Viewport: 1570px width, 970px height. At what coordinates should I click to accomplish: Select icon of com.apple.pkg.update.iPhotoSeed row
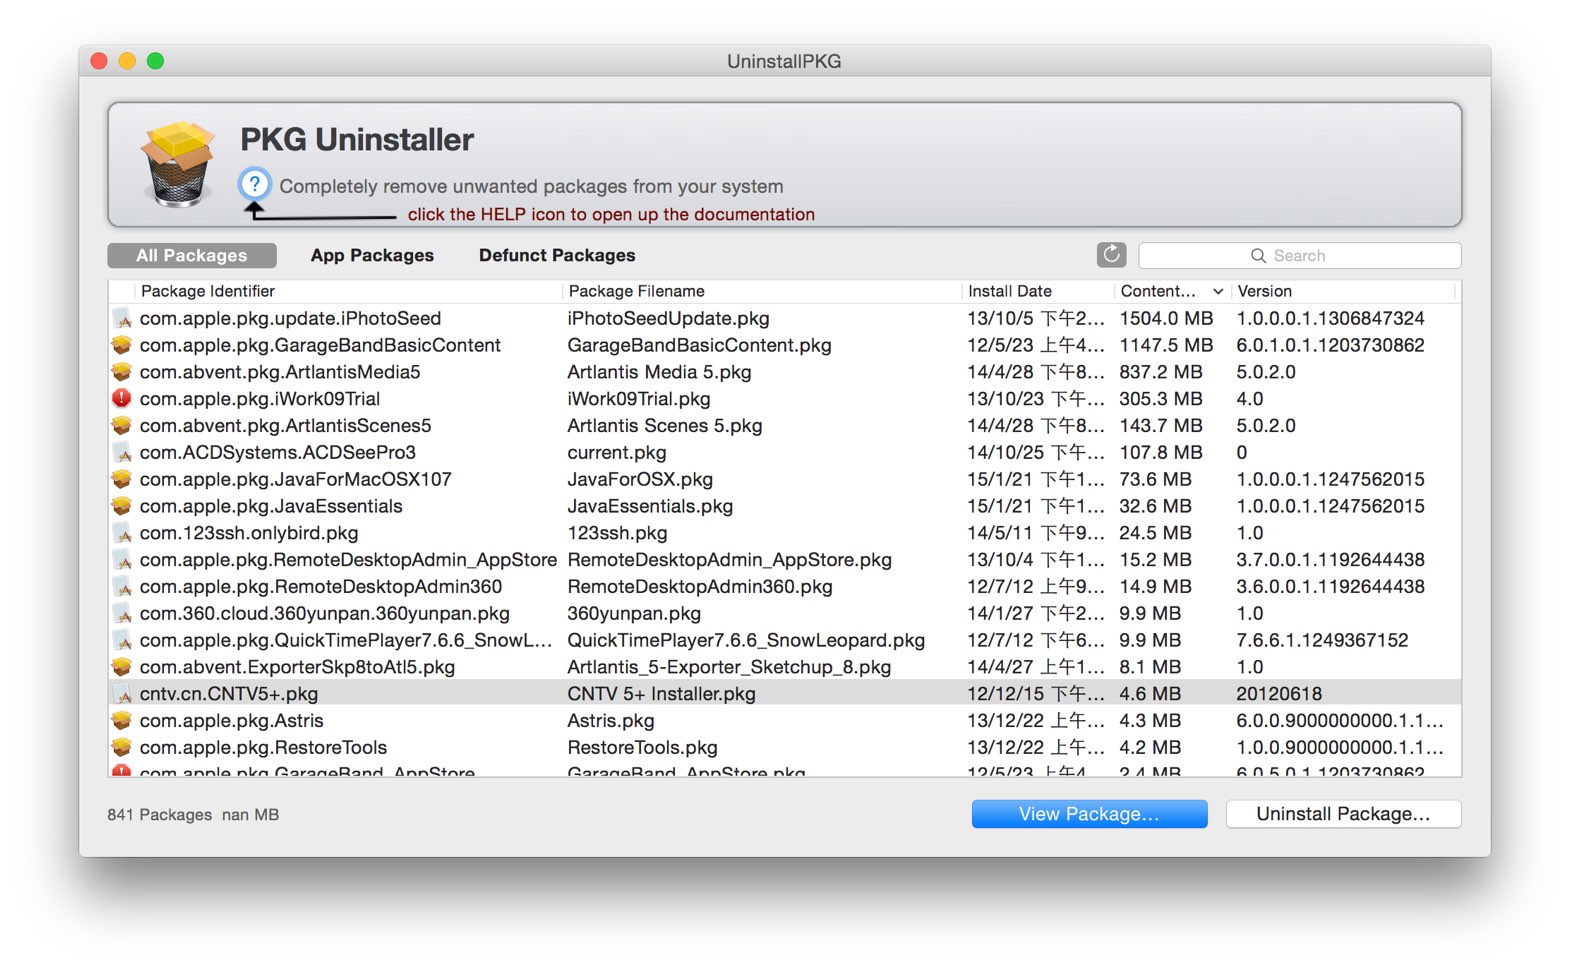pyautogui.click(x=122, y=318)
